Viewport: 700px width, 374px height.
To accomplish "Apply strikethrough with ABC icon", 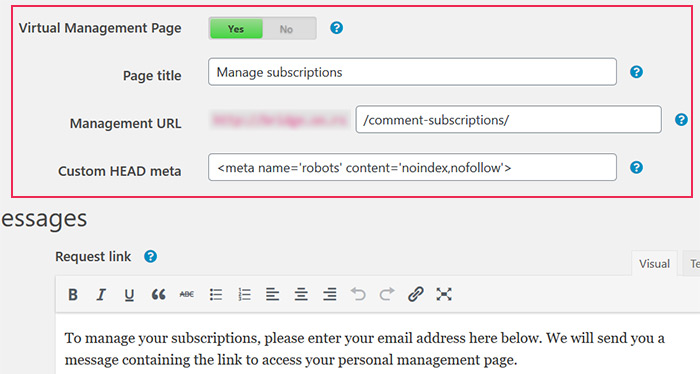I will [187, 294].
